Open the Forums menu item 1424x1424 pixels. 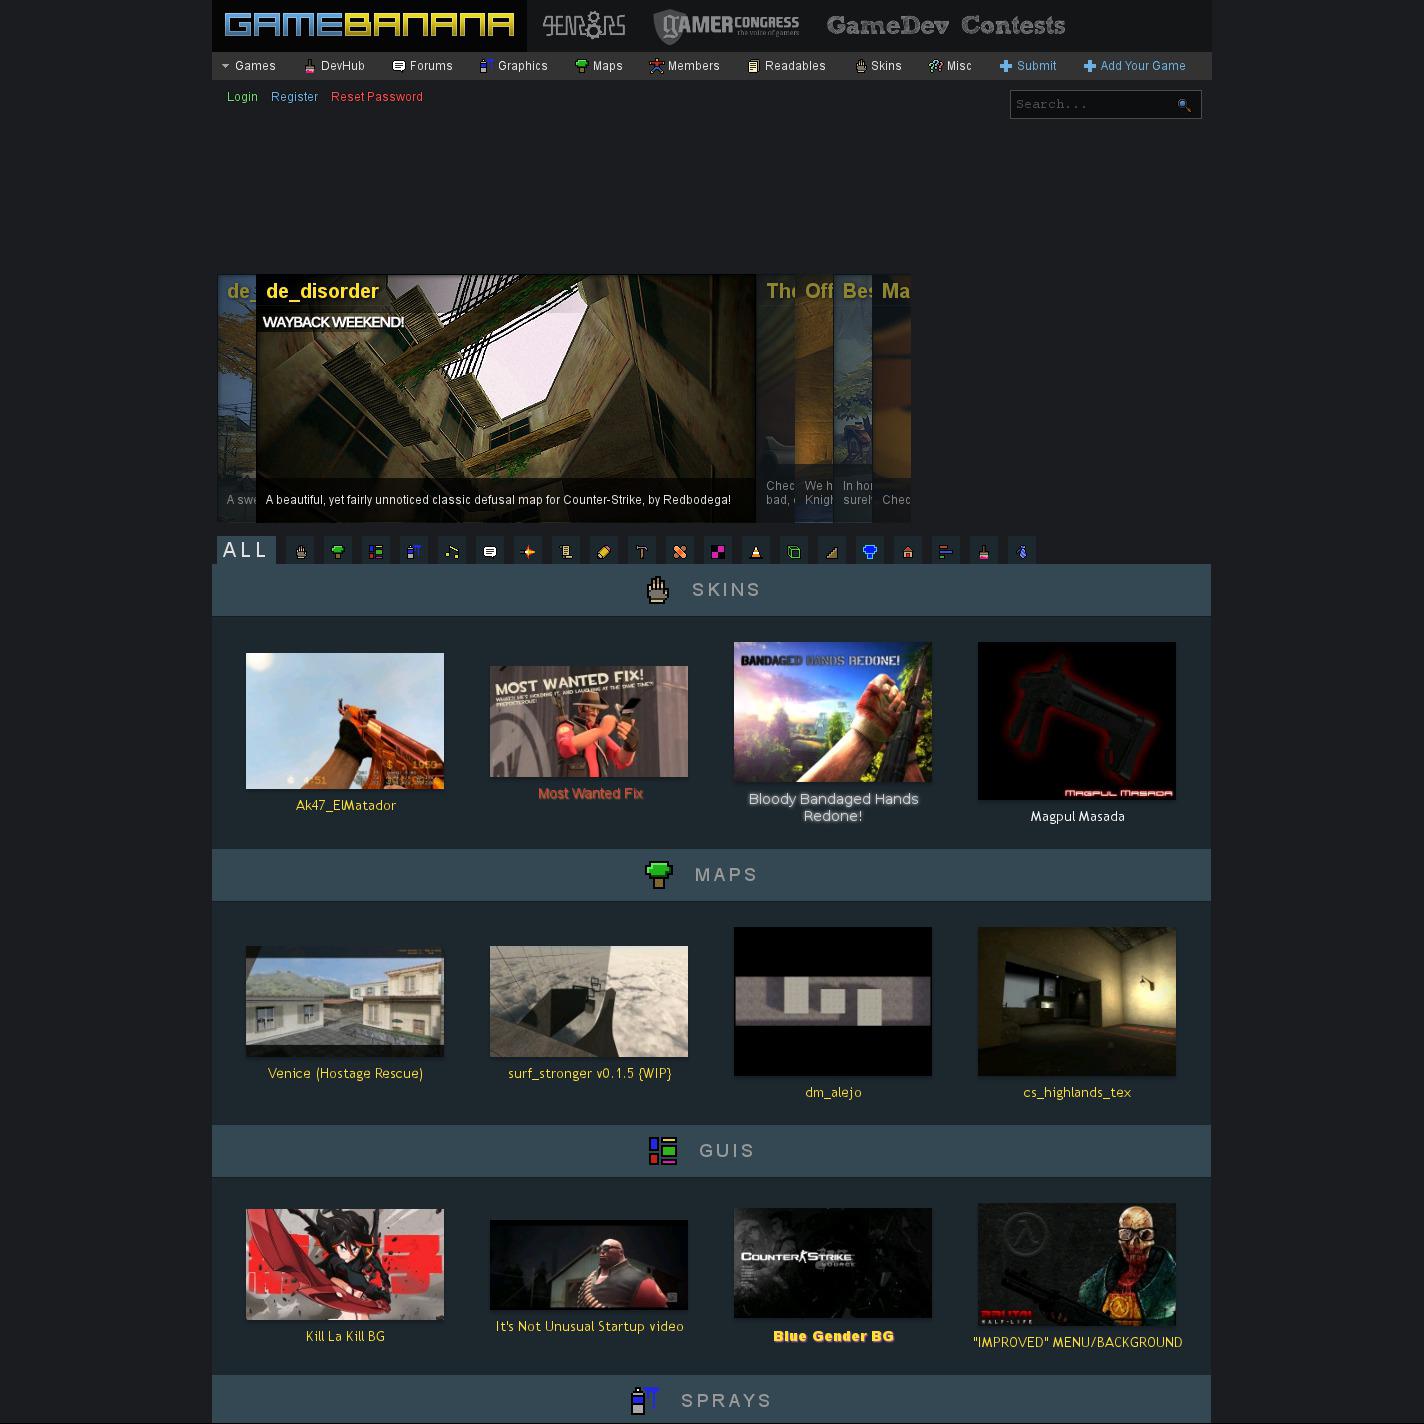423,66
